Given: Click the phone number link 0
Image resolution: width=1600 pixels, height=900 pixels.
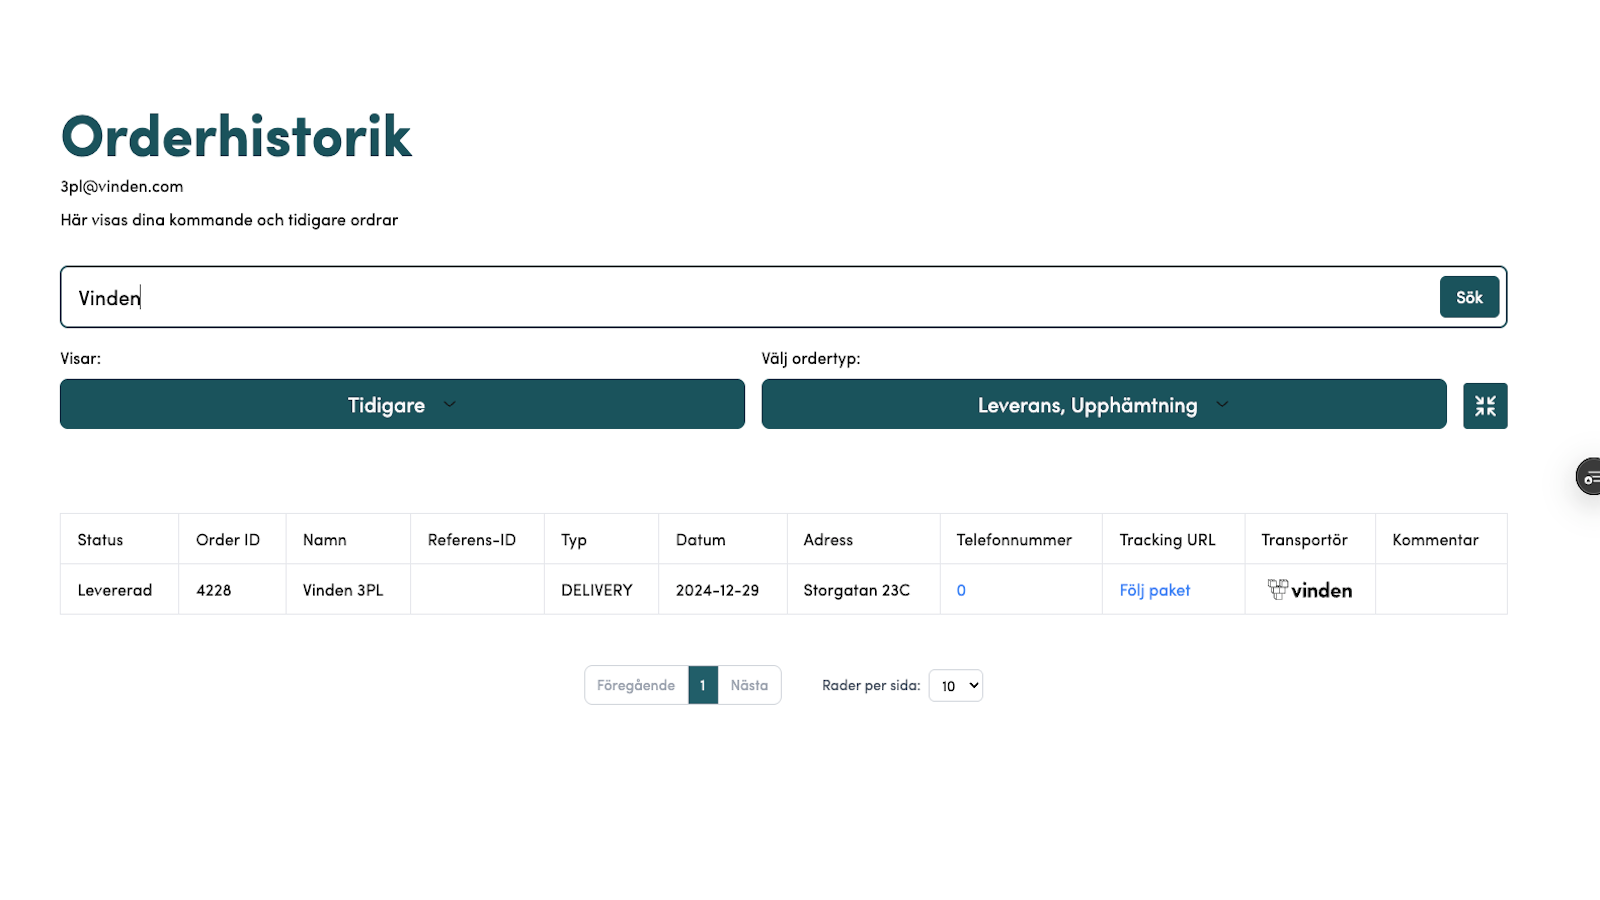Looking at the screenshot, I should (x=961, y=590).
